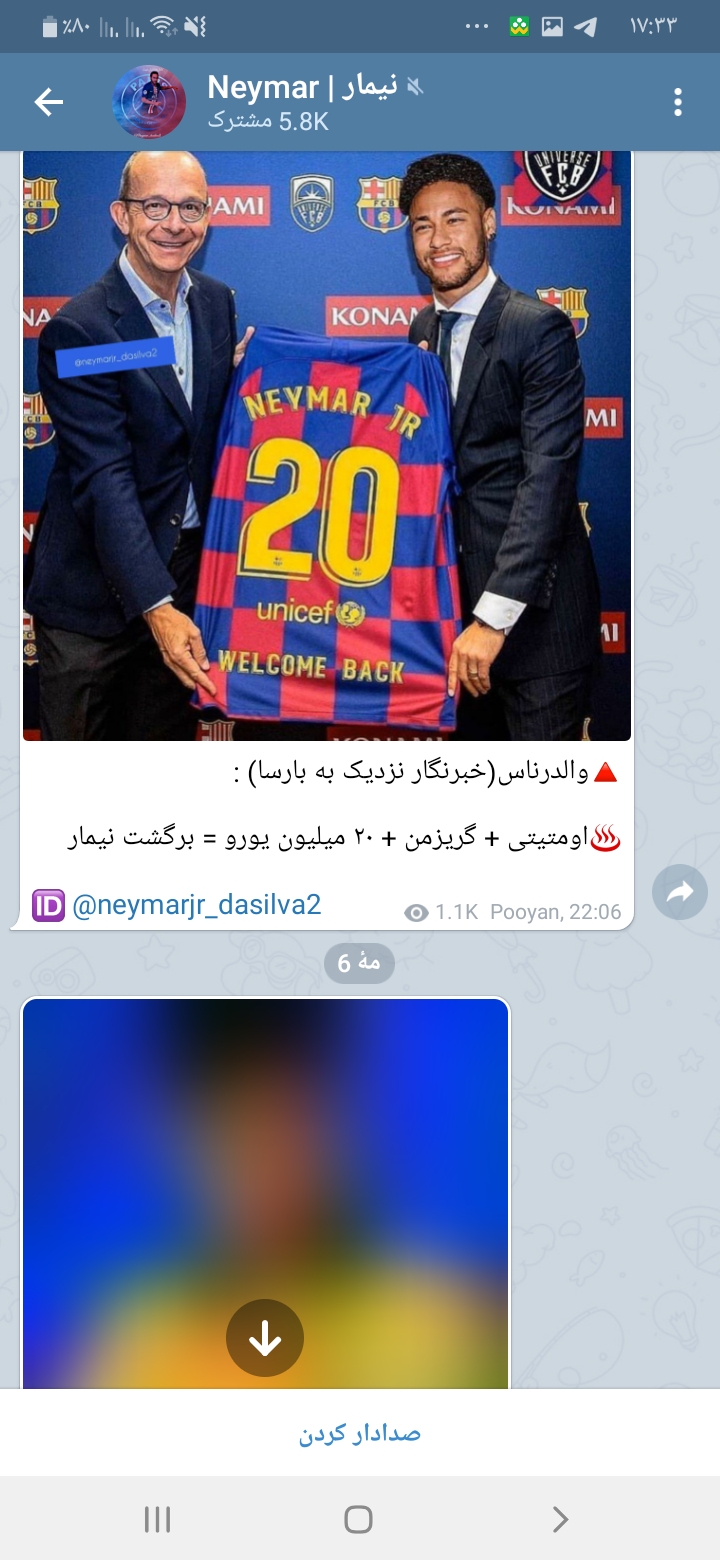Tap the blurred image preview
This screenshot has height=1560, width=720.
click(265, 1193)
